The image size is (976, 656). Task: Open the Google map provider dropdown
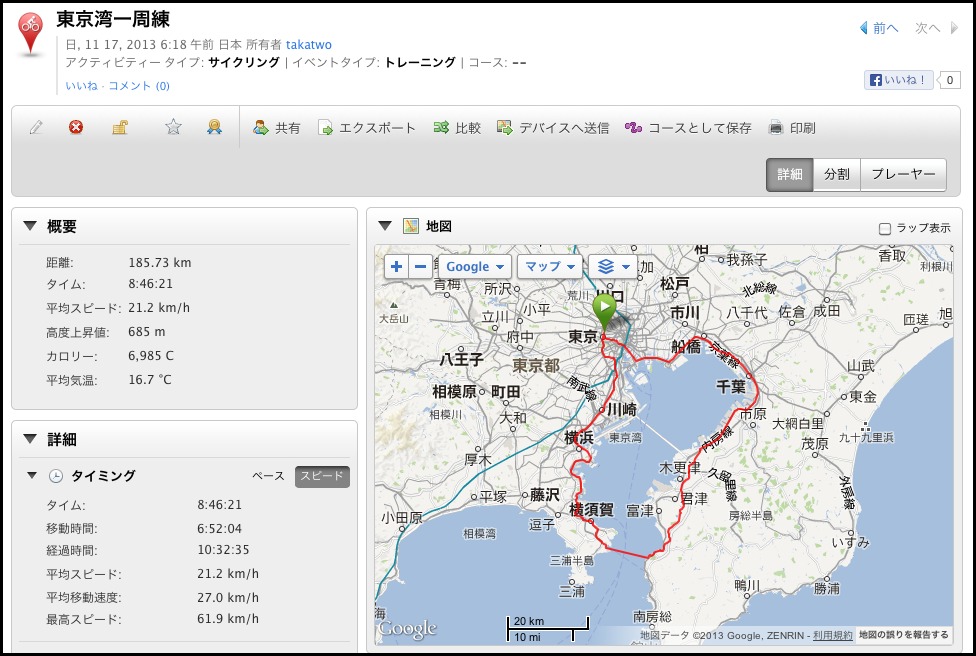tap(476, 267)
